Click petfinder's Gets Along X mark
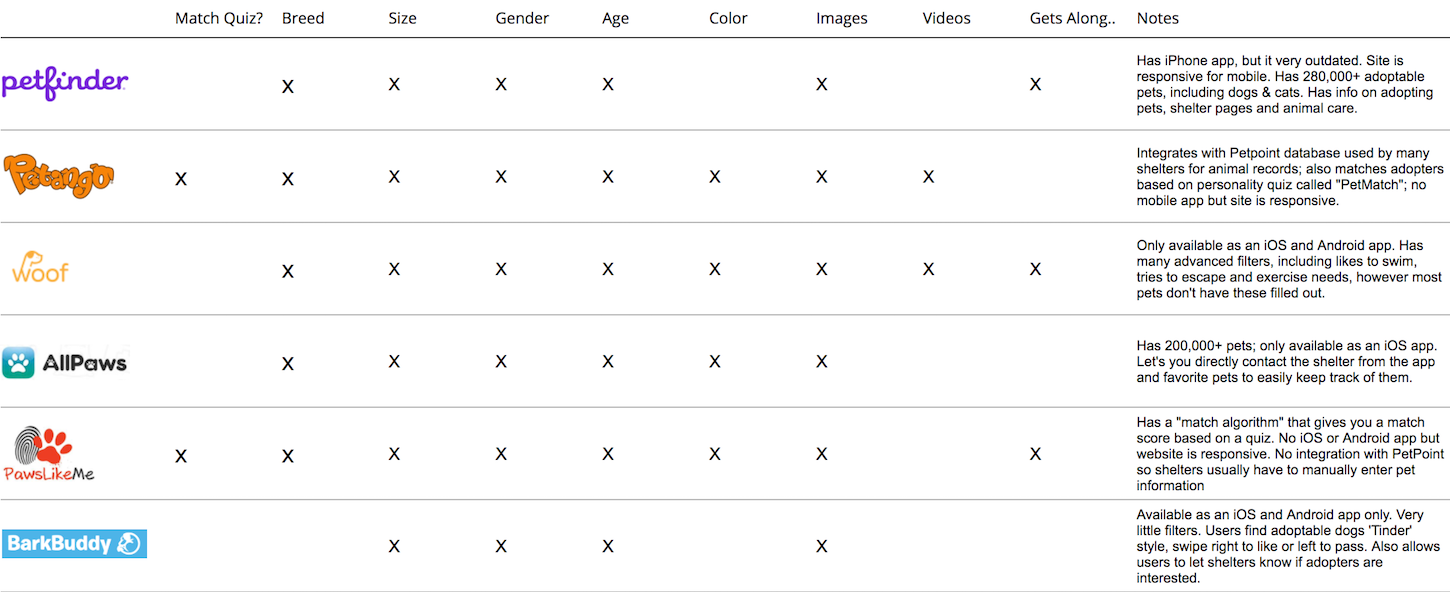The image size is (1450, 592). (1035, 84)
